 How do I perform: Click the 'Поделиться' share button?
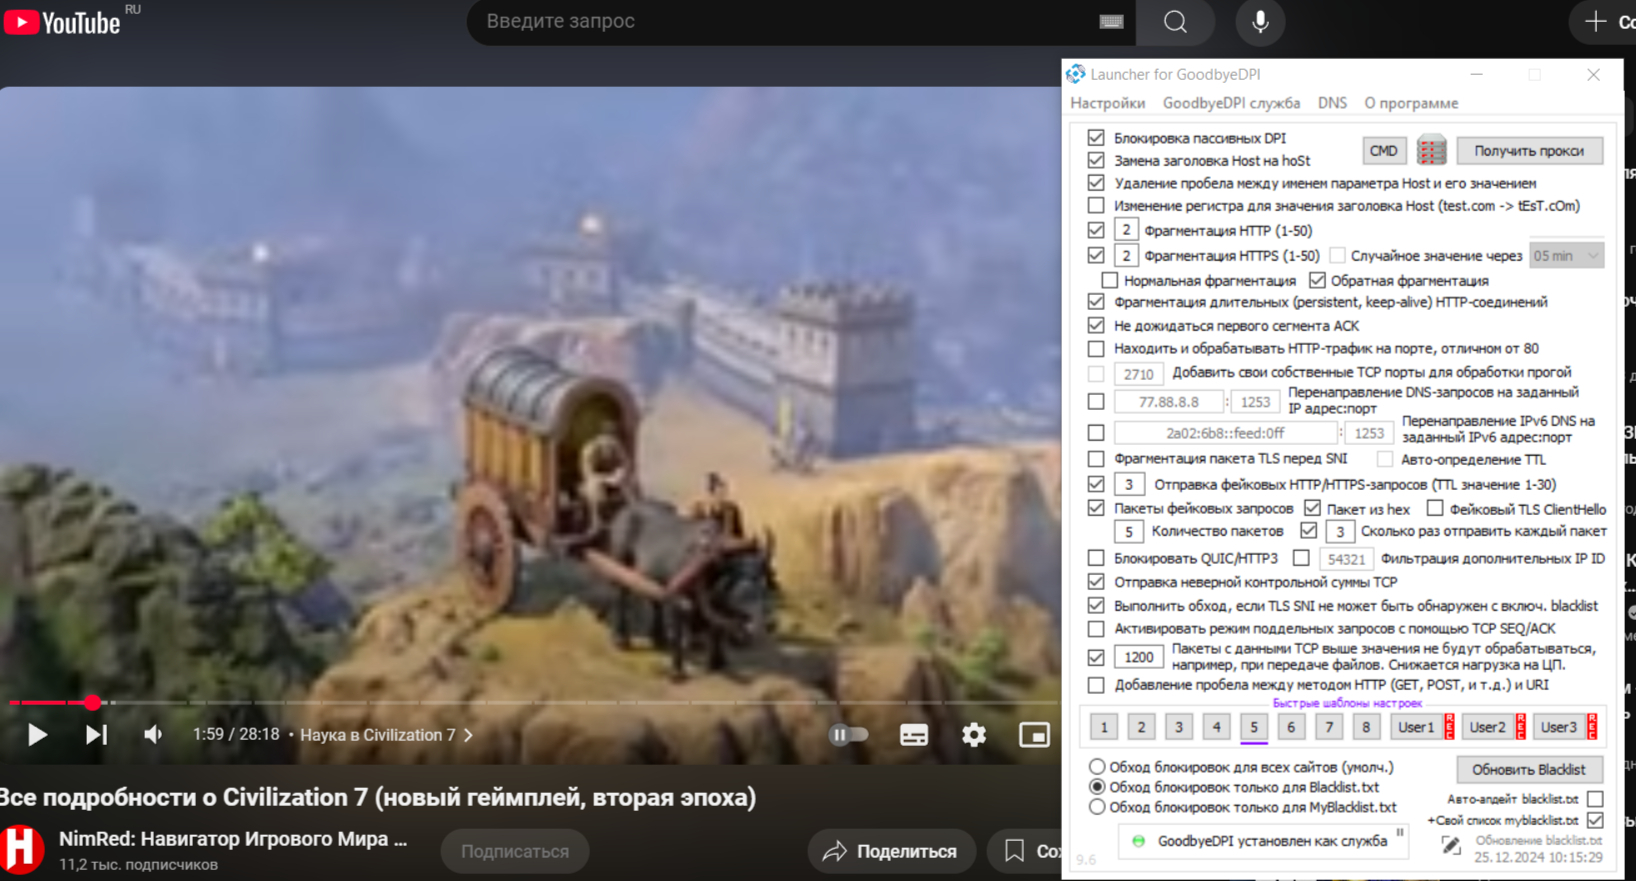[891, 851]
